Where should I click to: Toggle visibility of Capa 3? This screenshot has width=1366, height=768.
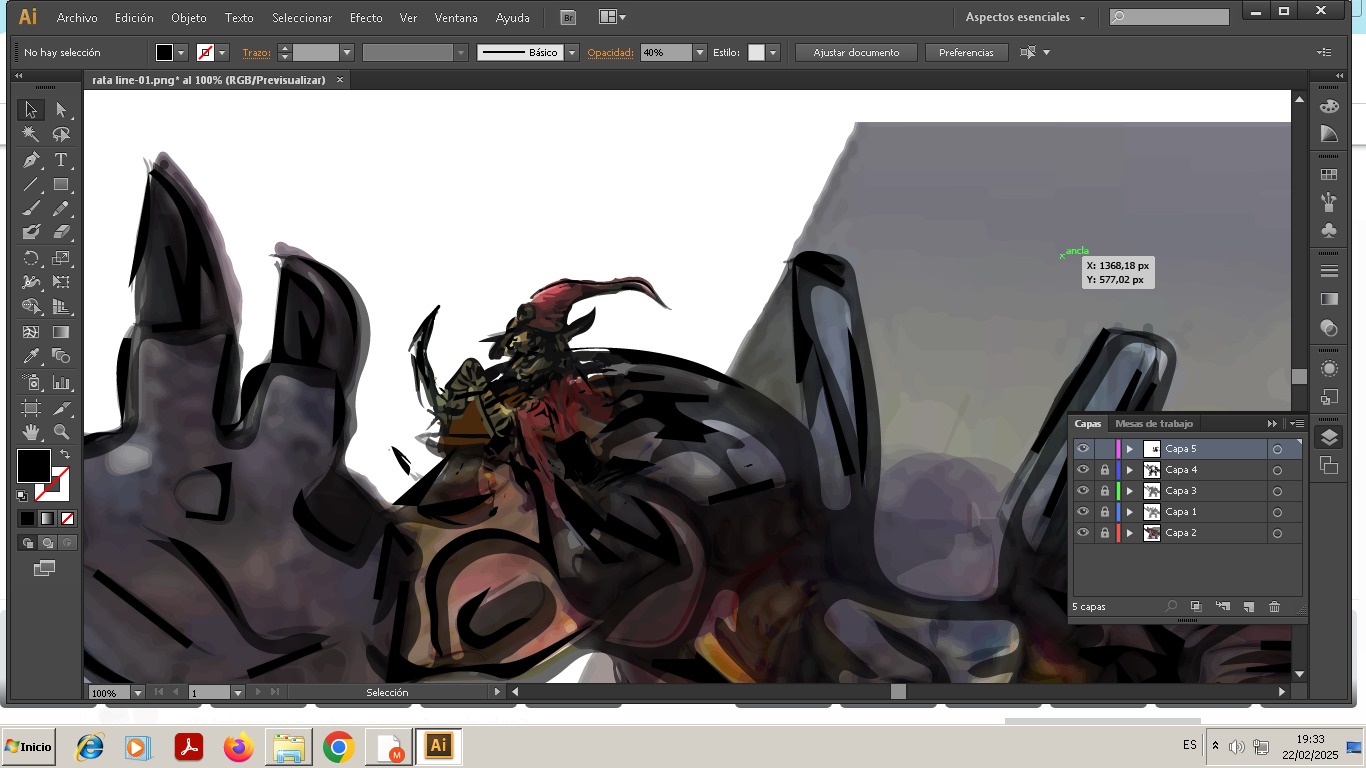pyautogui.click(x=1083, y=491)
